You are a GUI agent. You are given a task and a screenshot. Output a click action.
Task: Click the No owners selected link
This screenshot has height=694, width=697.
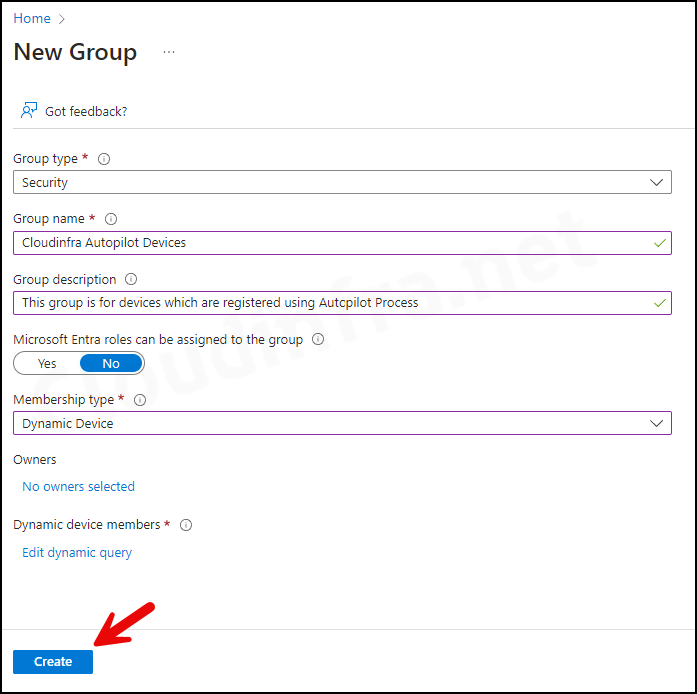click(78, 486)
